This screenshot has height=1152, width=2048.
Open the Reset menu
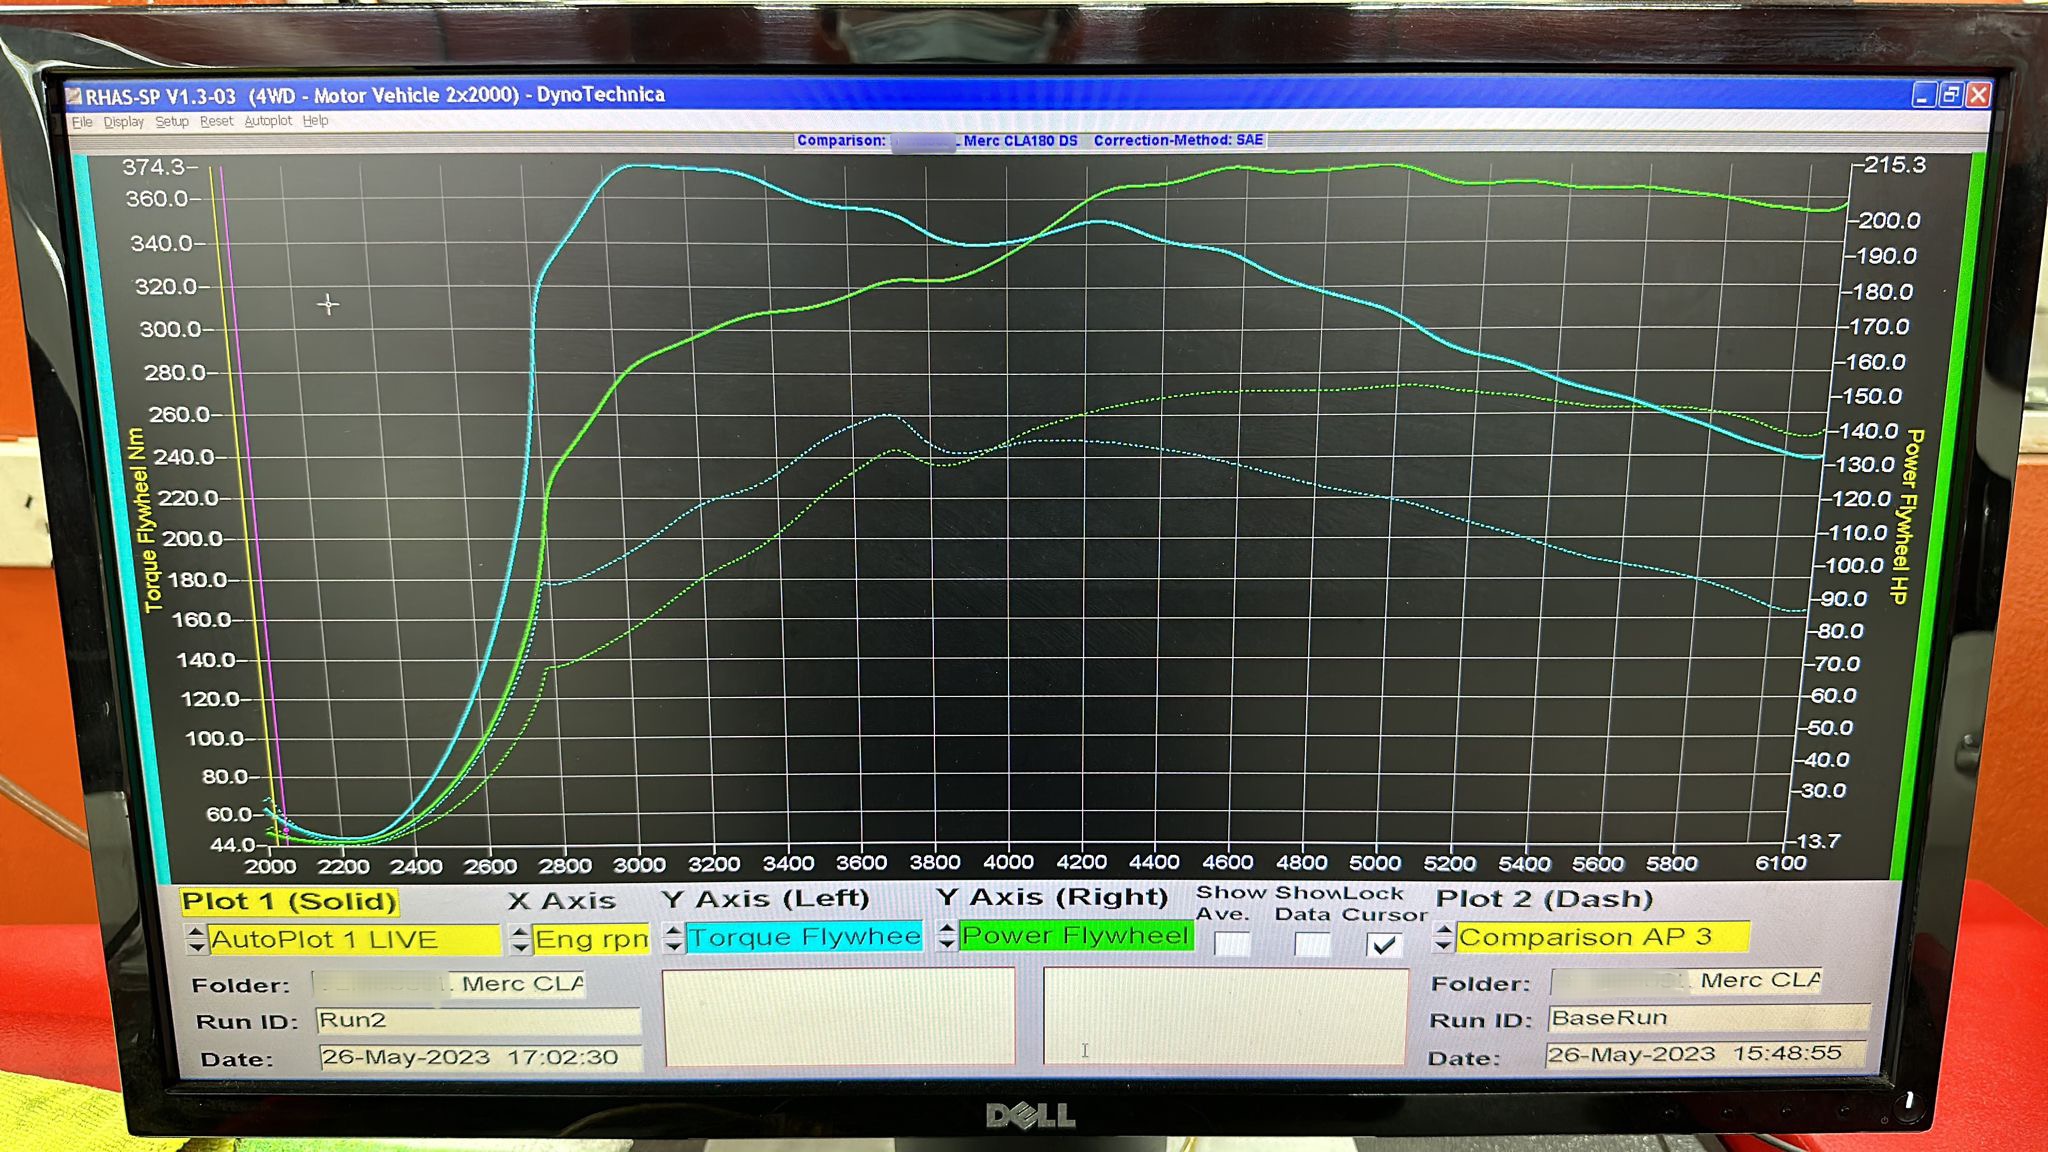(216, 122)
